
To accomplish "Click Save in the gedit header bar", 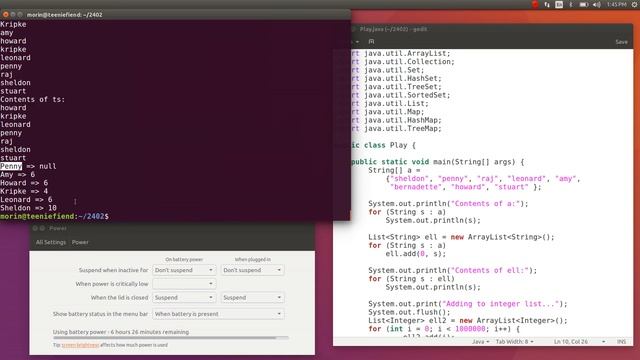I will [621, 42].
